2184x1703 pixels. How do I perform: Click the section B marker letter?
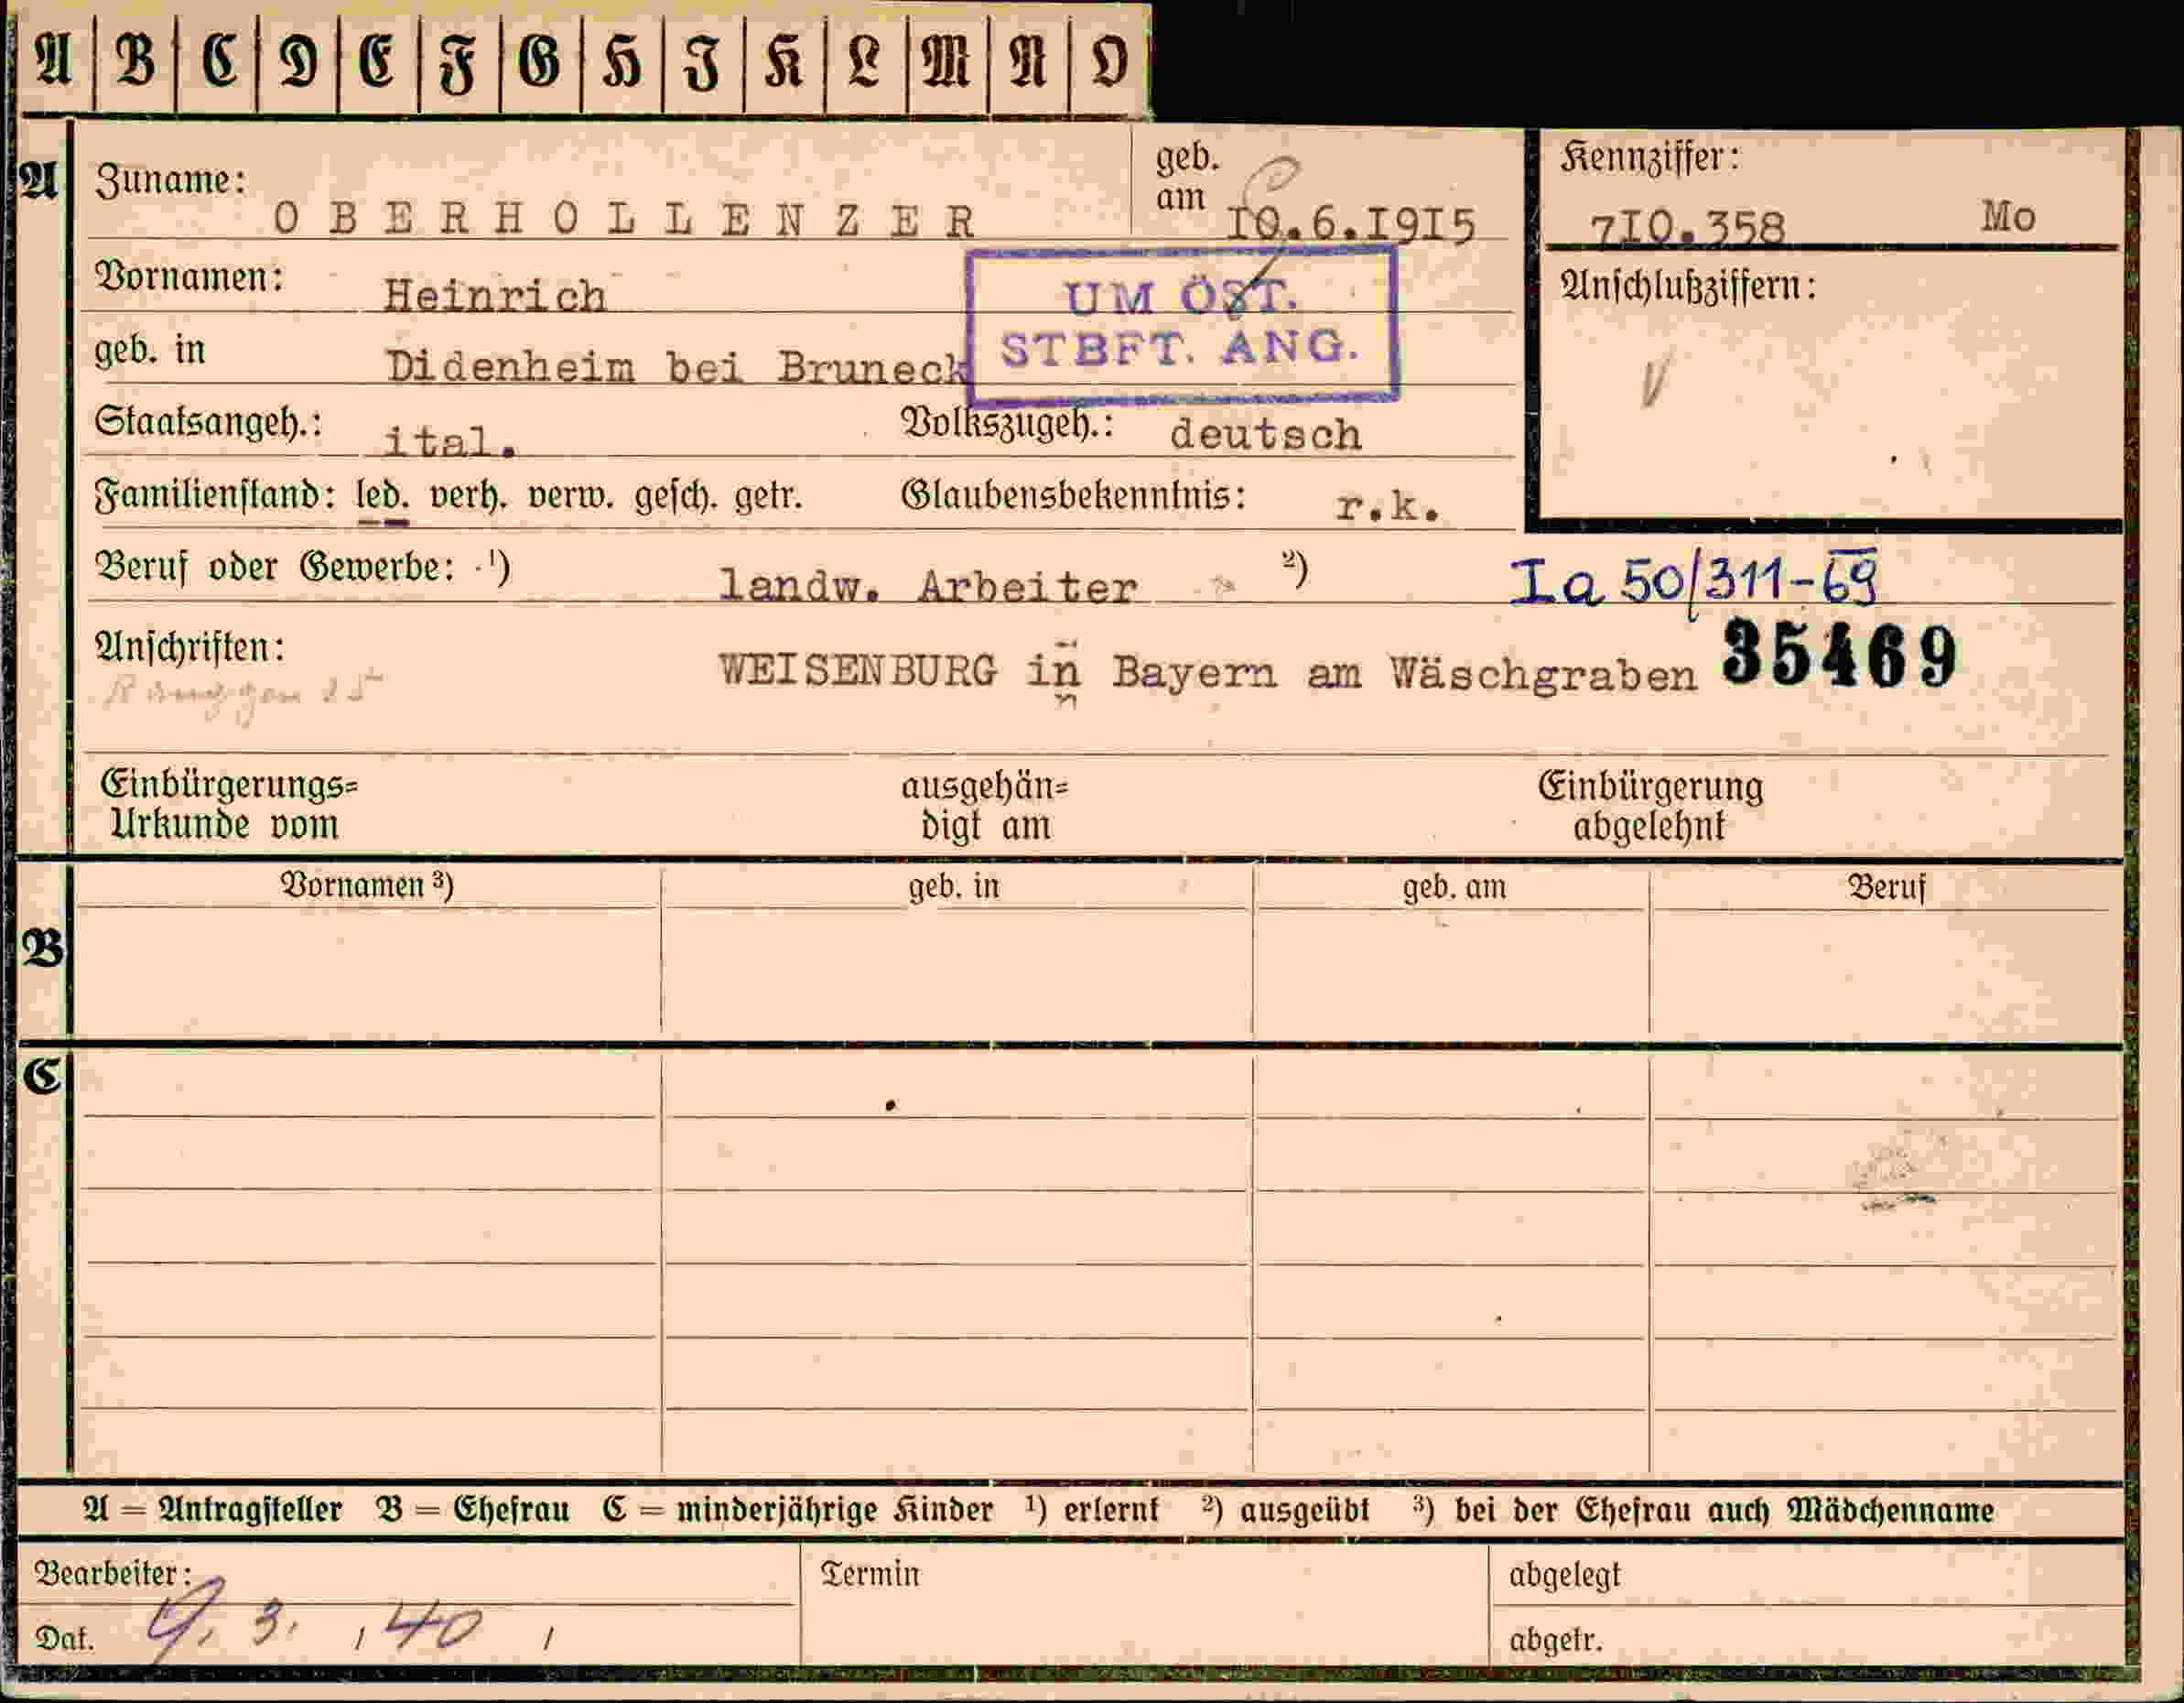(x=44, y=949)
